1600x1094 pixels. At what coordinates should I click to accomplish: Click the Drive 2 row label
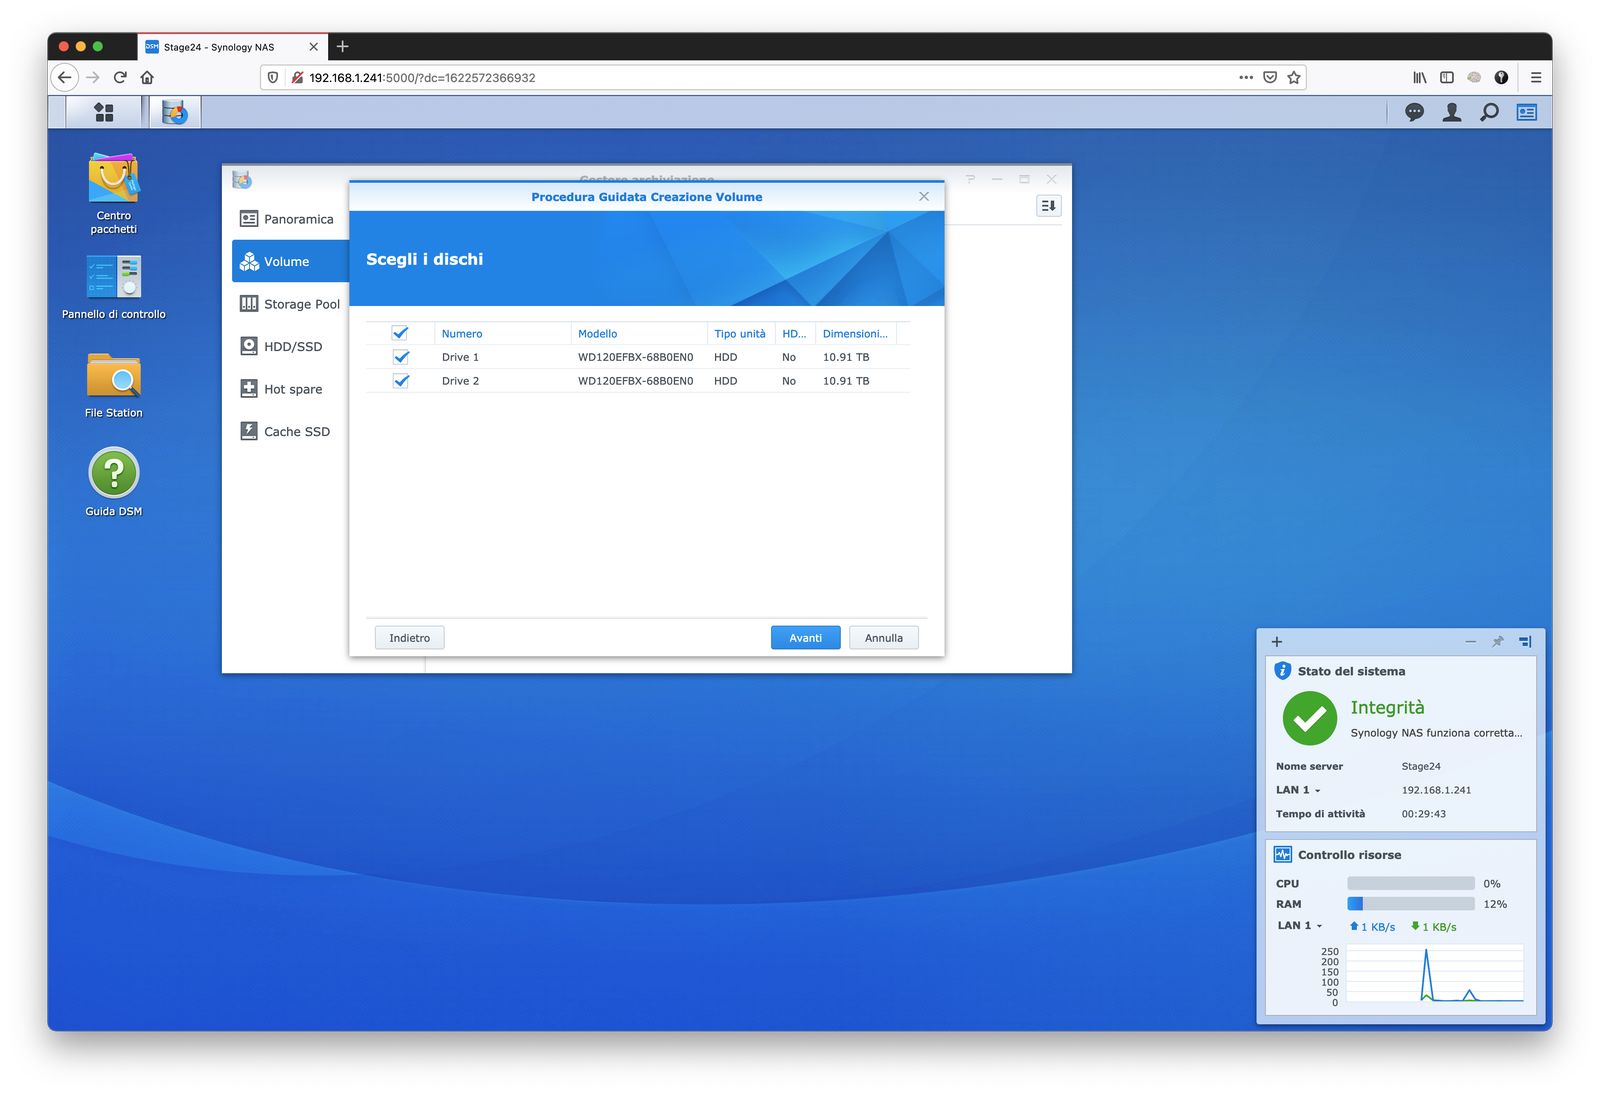click(x=461, y=381)
